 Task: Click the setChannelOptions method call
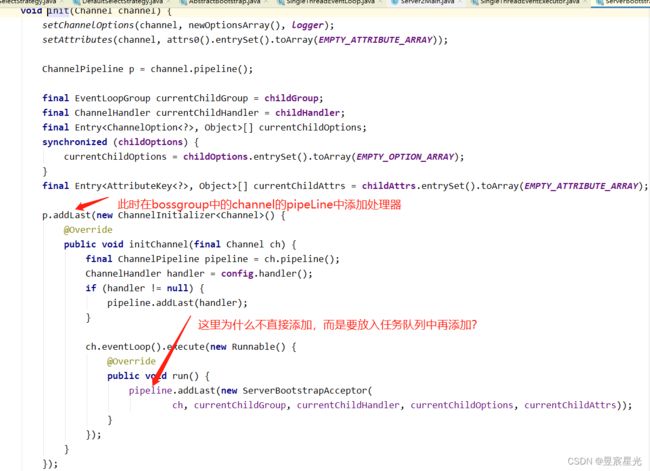coord(88,25)
